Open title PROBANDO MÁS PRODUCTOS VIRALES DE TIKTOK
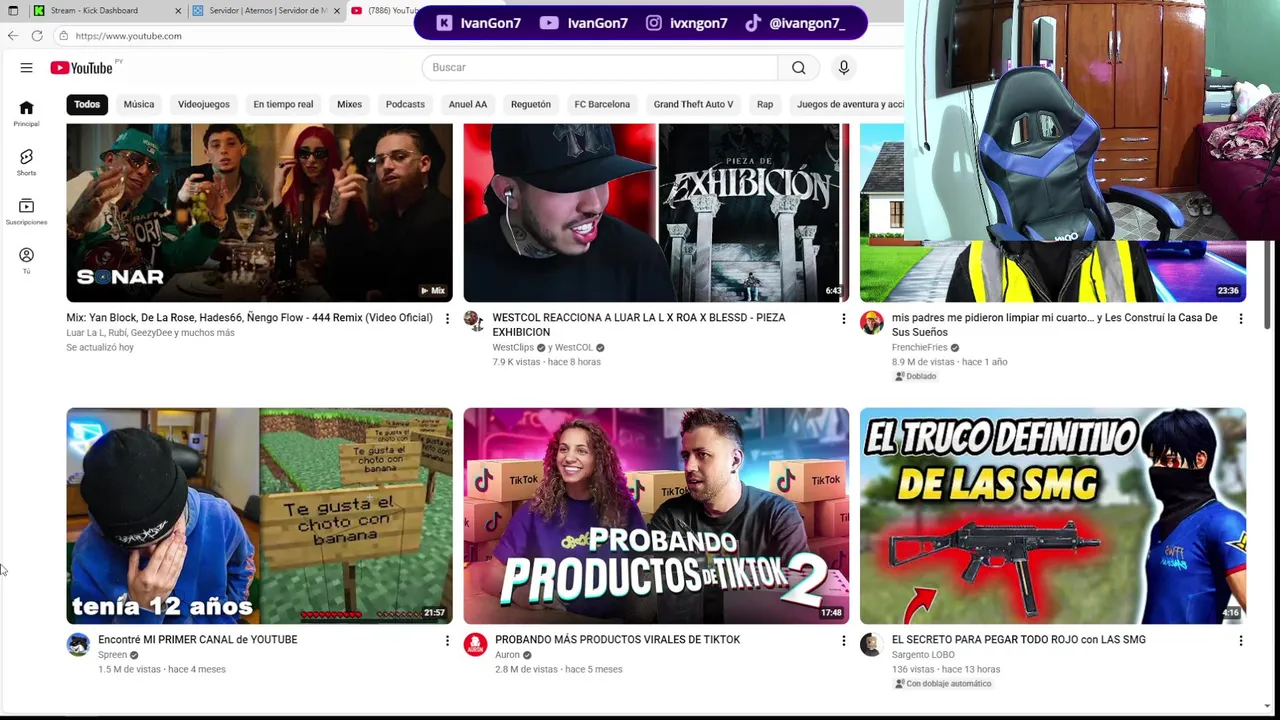Viewport: 1280px width, 720px height. tap(617, 640)
